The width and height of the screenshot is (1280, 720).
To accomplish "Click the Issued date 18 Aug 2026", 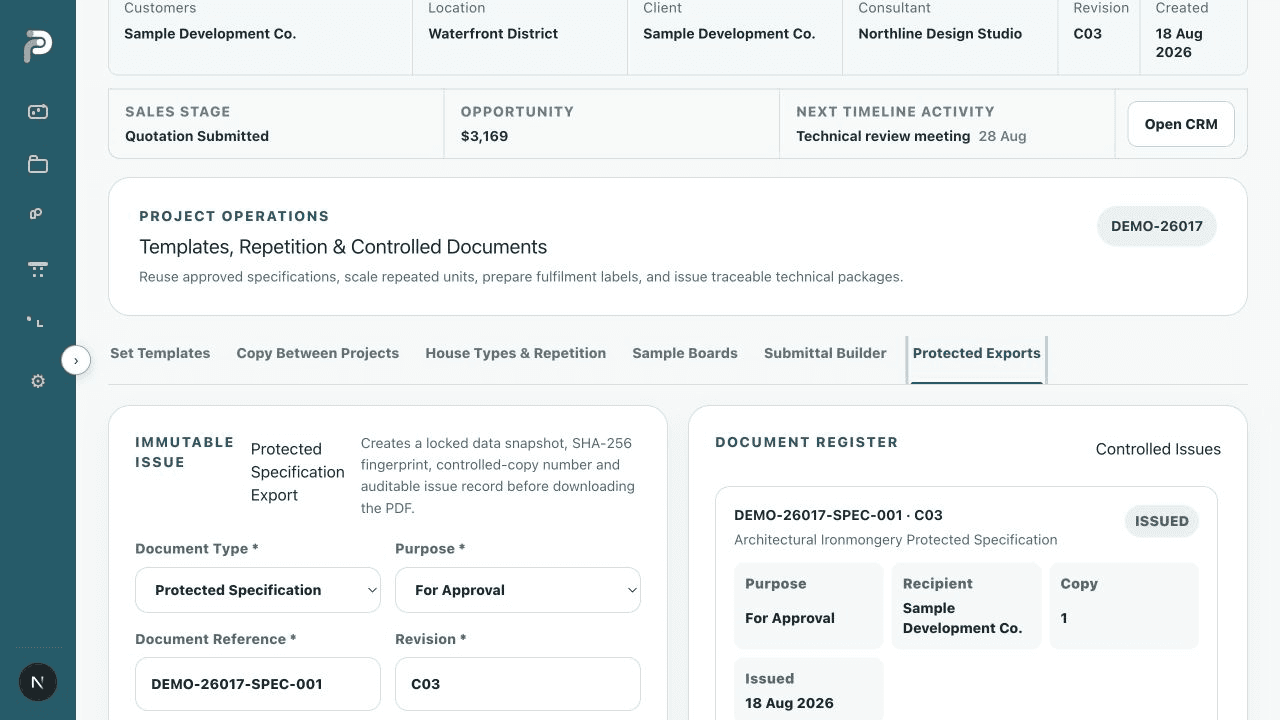I will point(789,703).
